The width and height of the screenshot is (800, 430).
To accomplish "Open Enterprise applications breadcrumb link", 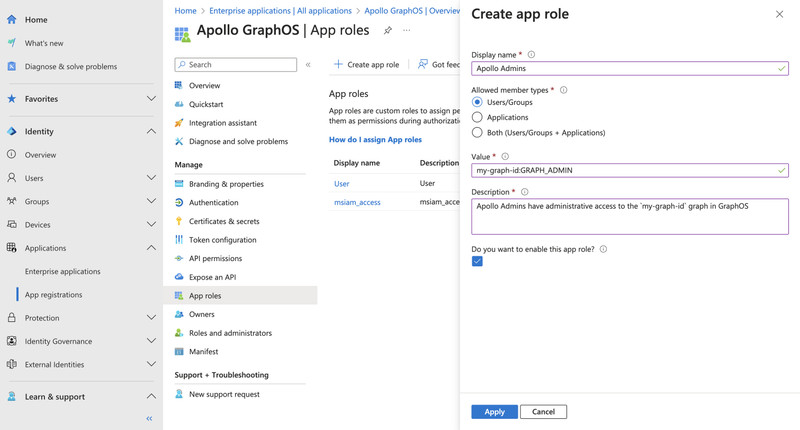I will click(x=280, y=11).
